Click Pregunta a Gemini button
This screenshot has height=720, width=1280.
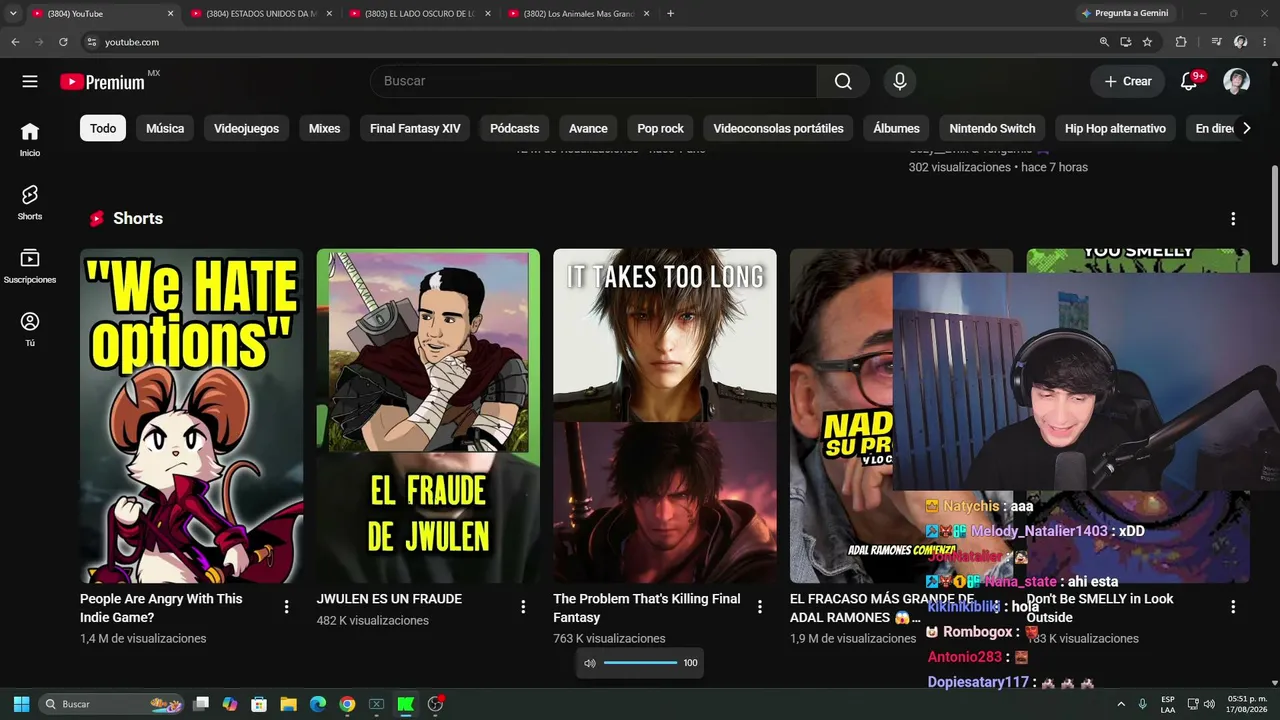pos(1124,13)
